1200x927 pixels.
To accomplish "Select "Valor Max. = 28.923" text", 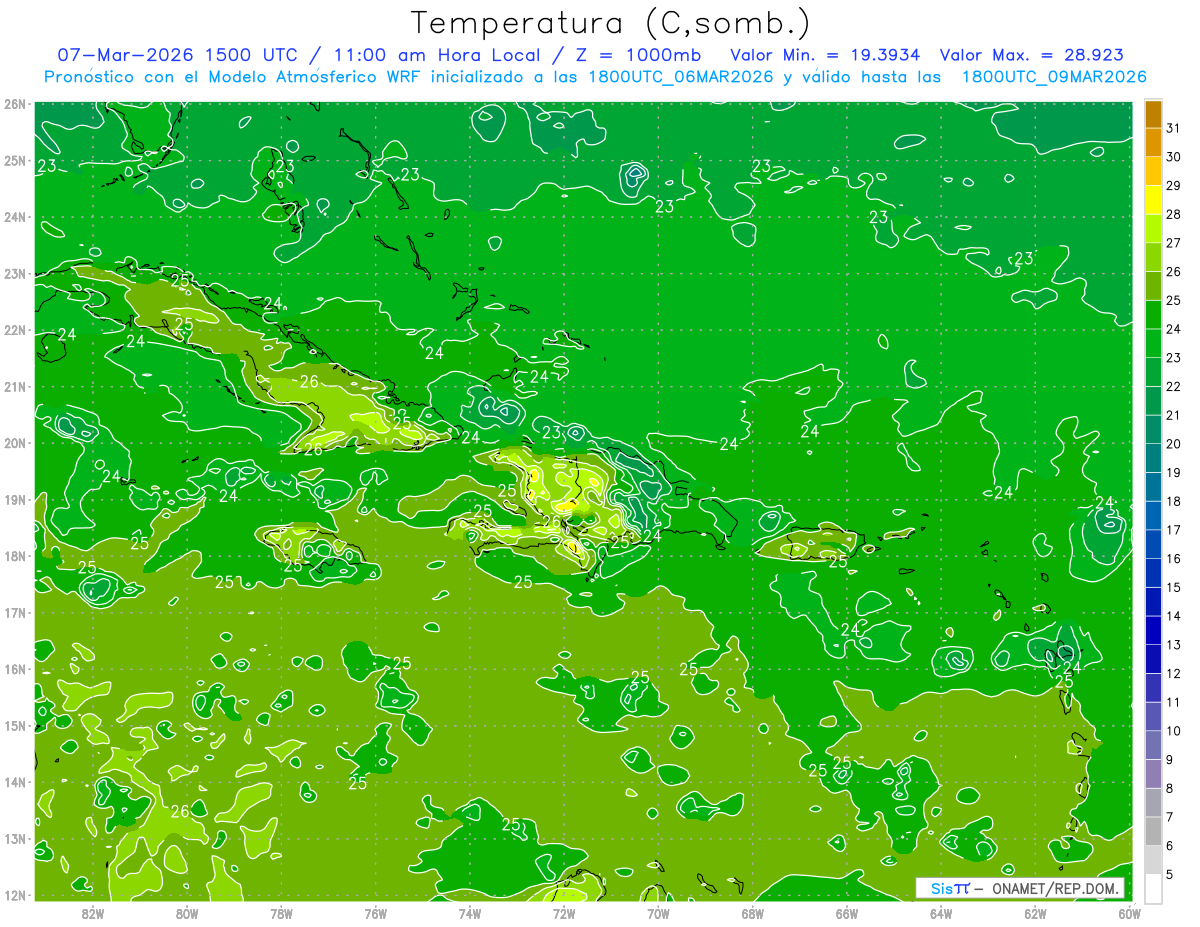I will (1031, 55).
